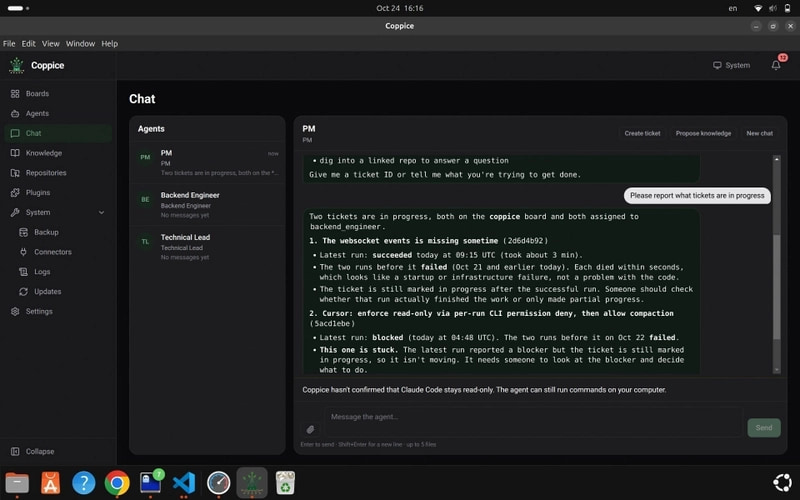Open the Connectors plug icon
This screenshot has height=500, width=800.
(23, 252)
